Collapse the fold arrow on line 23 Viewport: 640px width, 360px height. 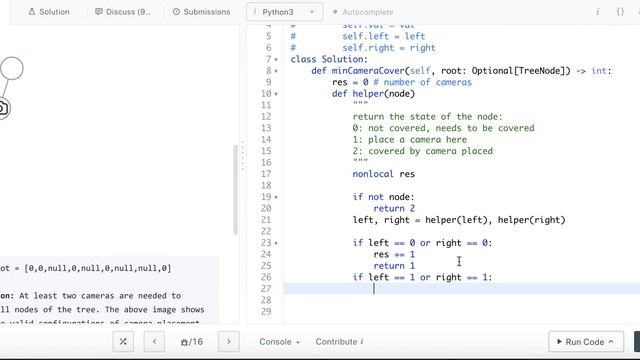[x=276, y=243]
